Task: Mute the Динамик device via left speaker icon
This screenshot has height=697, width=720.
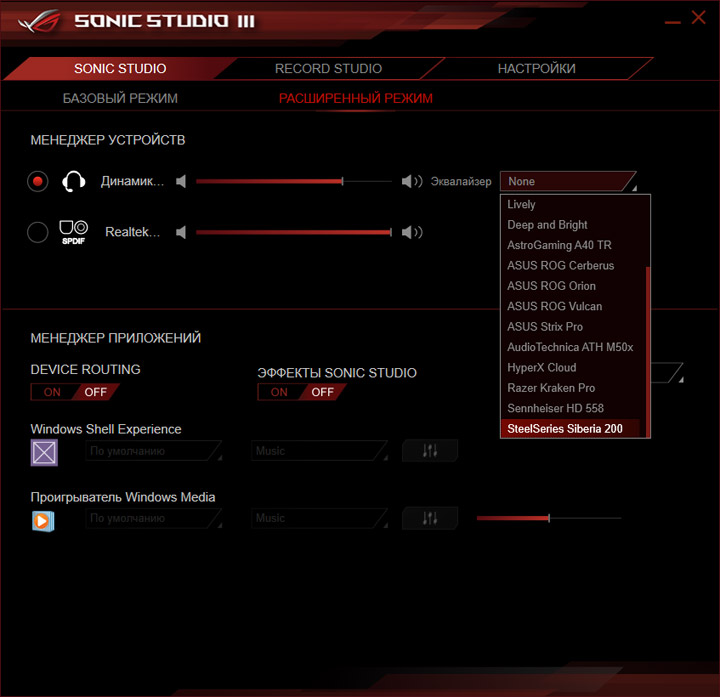Action: coord(181,181)
